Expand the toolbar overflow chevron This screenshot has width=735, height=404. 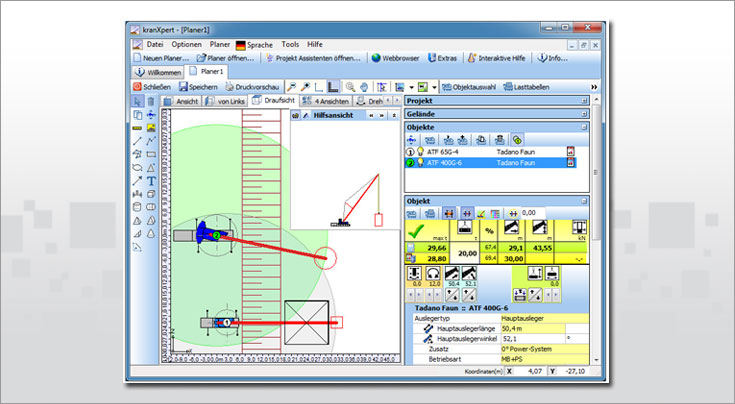click(594, 87)
